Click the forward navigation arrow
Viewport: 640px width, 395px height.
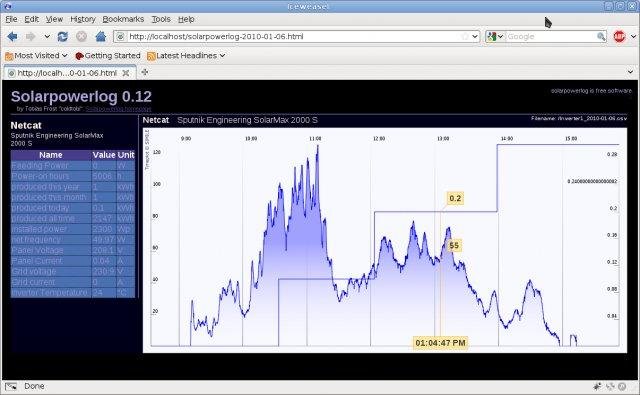click(x=31, y=36)
